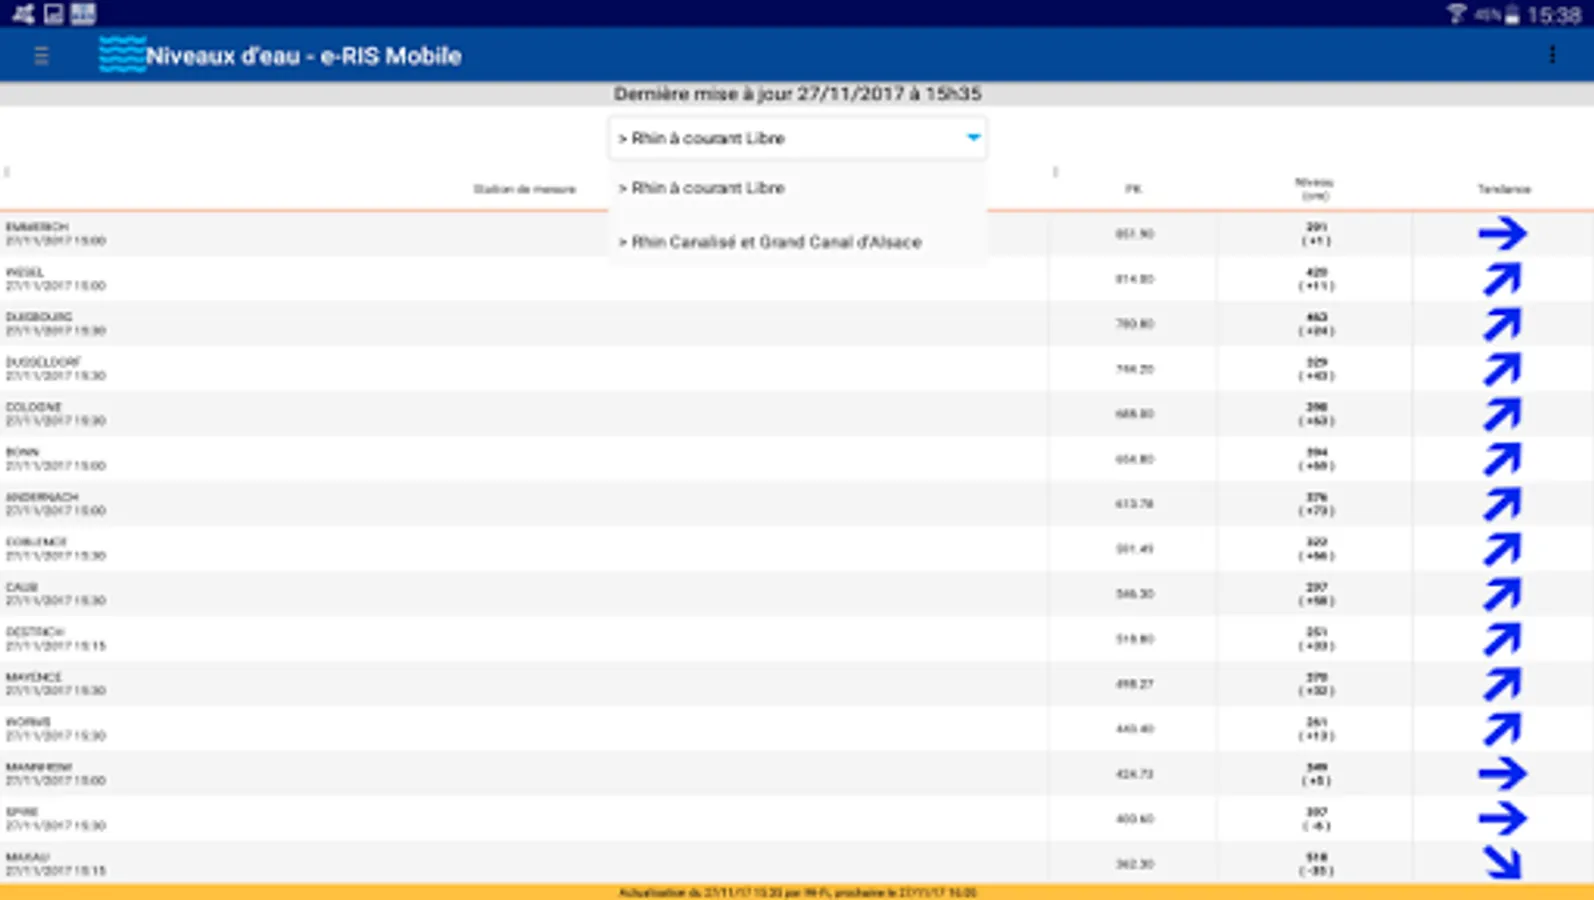
Task: Open the first notification icon in status bar
Action: click(22, 14)
